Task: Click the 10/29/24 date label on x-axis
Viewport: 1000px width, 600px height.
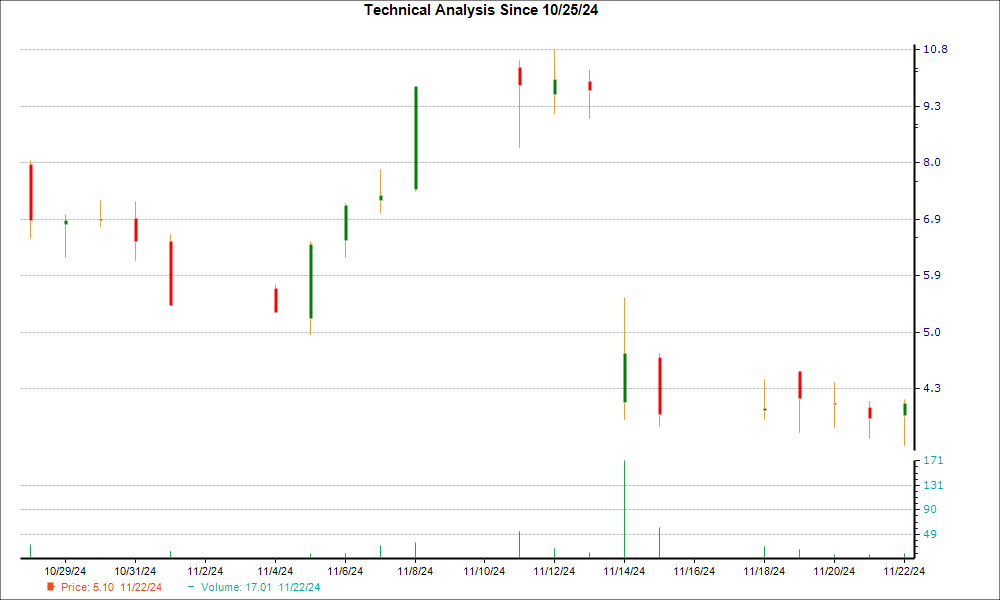Action: point(65,571)
